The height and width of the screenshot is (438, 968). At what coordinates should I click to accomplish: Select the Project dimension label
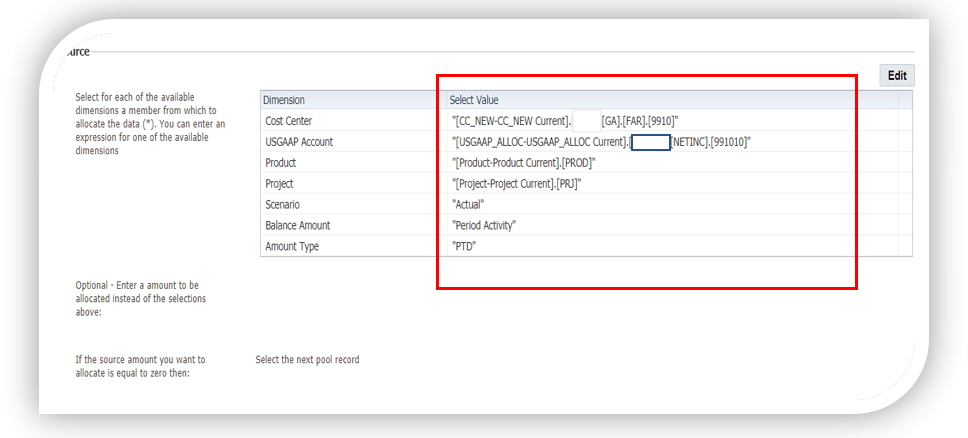coord(280,184)
